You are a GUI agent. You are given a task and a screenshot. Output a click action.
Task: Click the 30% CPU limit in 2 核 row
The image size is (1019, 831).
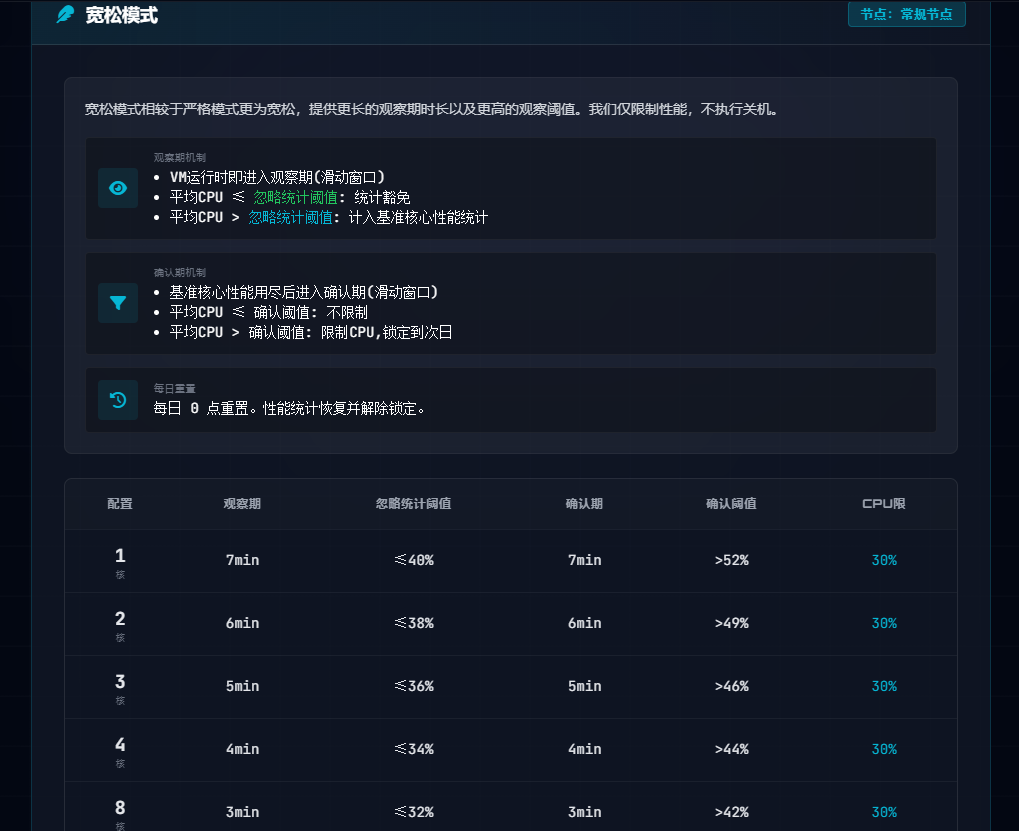[x=883, y=623]
